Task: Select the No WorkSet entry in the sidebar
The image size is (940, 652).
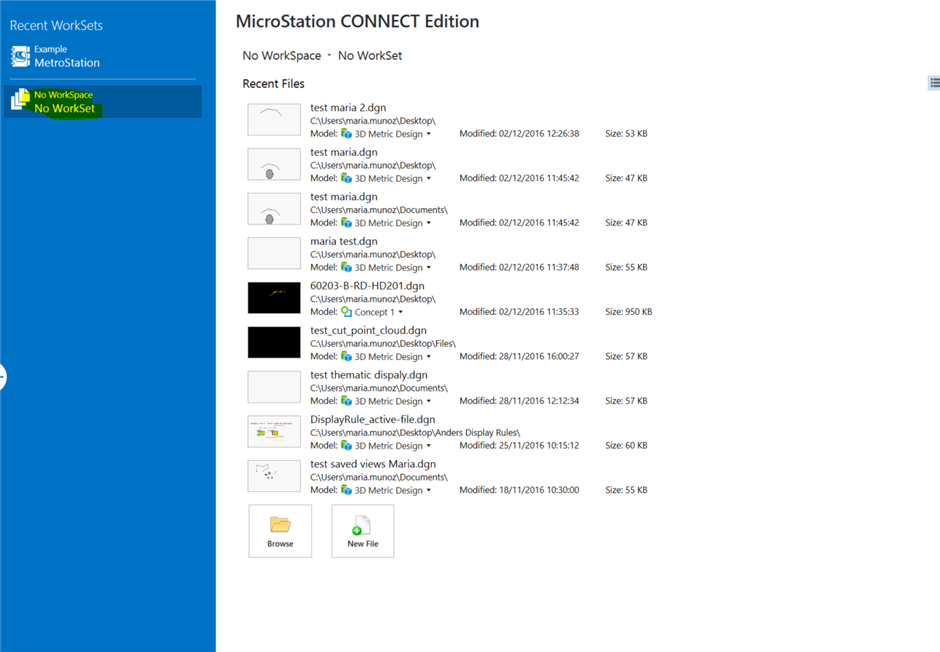Action: coord(103,101)
